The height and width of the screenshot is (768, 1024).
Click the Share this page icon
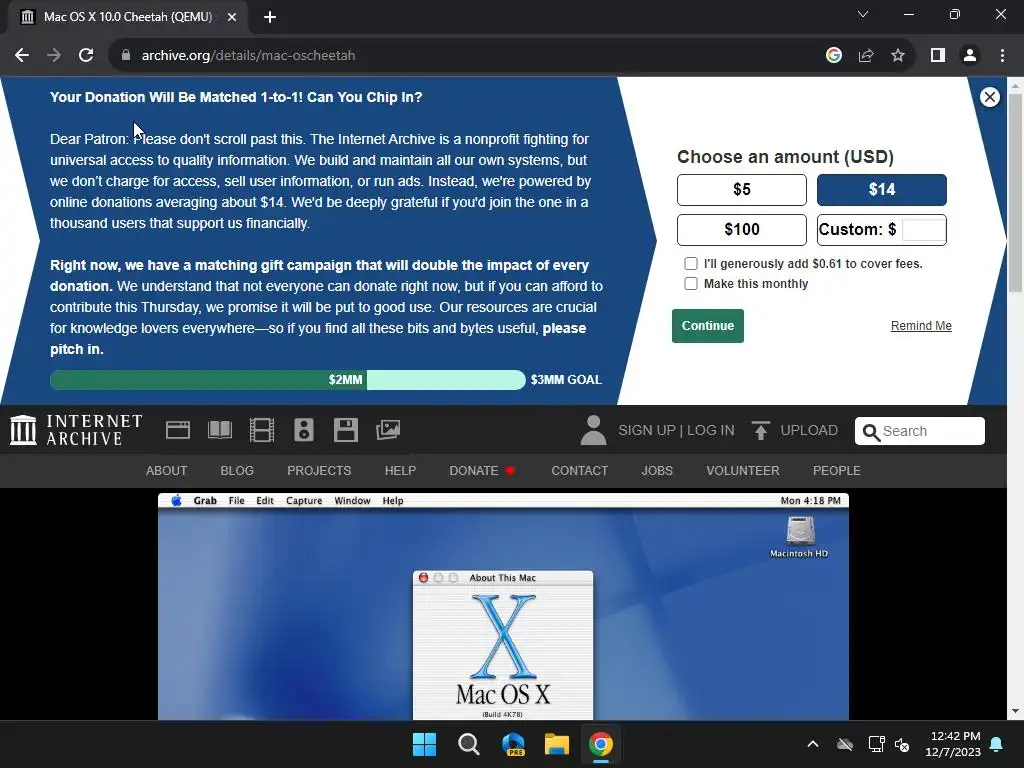(866, 56)
